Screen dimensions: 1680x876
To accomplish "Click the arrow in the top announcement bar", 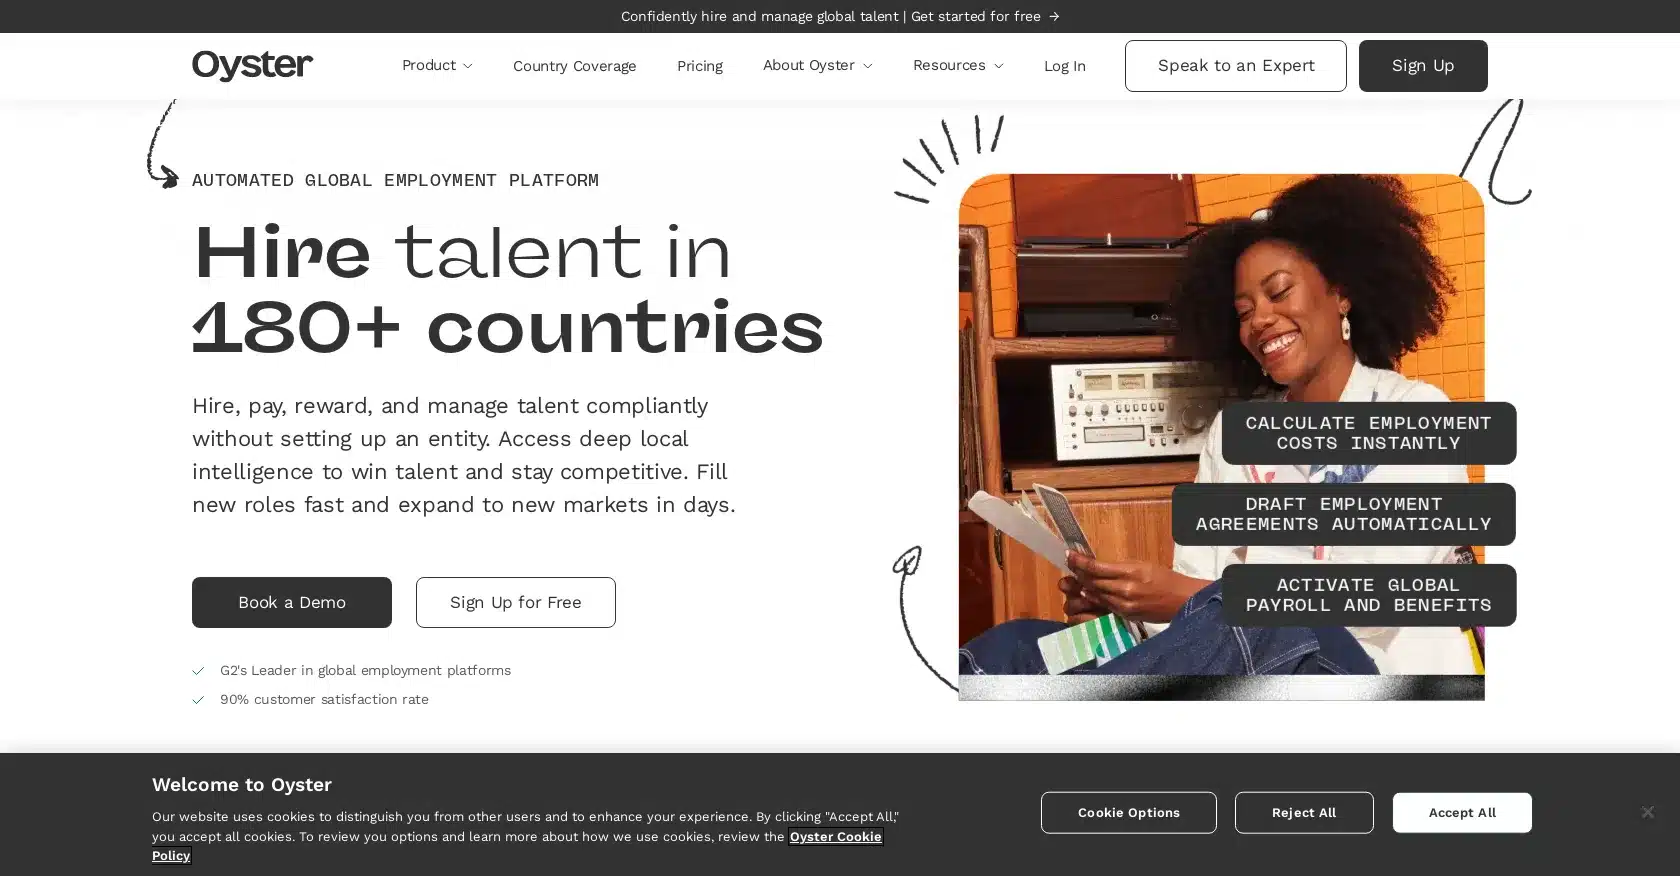I will click(x=1054, y=16).
